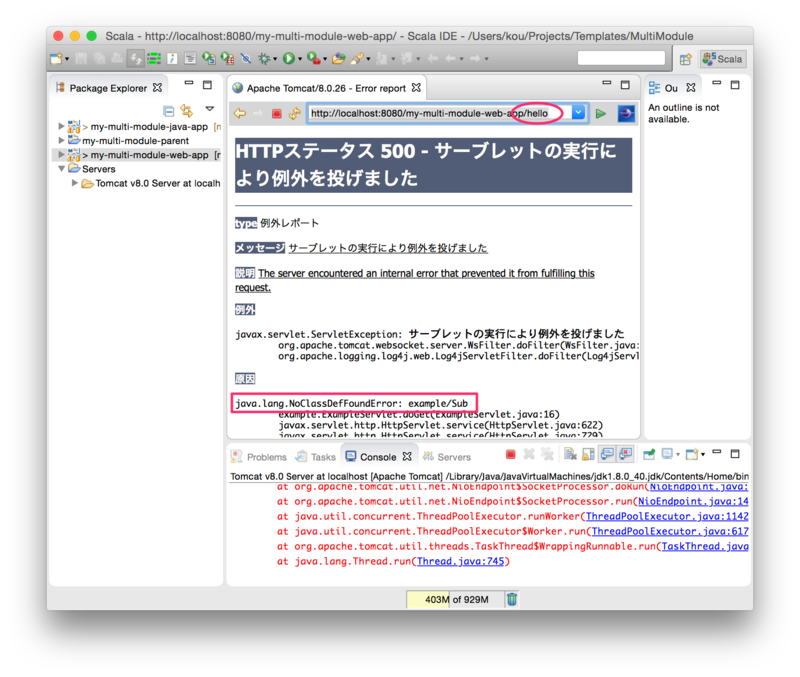800x677 pixels.
Task: Click the Eclipse globe icon beside the Go arrow
Action: [x=626, y=113]
